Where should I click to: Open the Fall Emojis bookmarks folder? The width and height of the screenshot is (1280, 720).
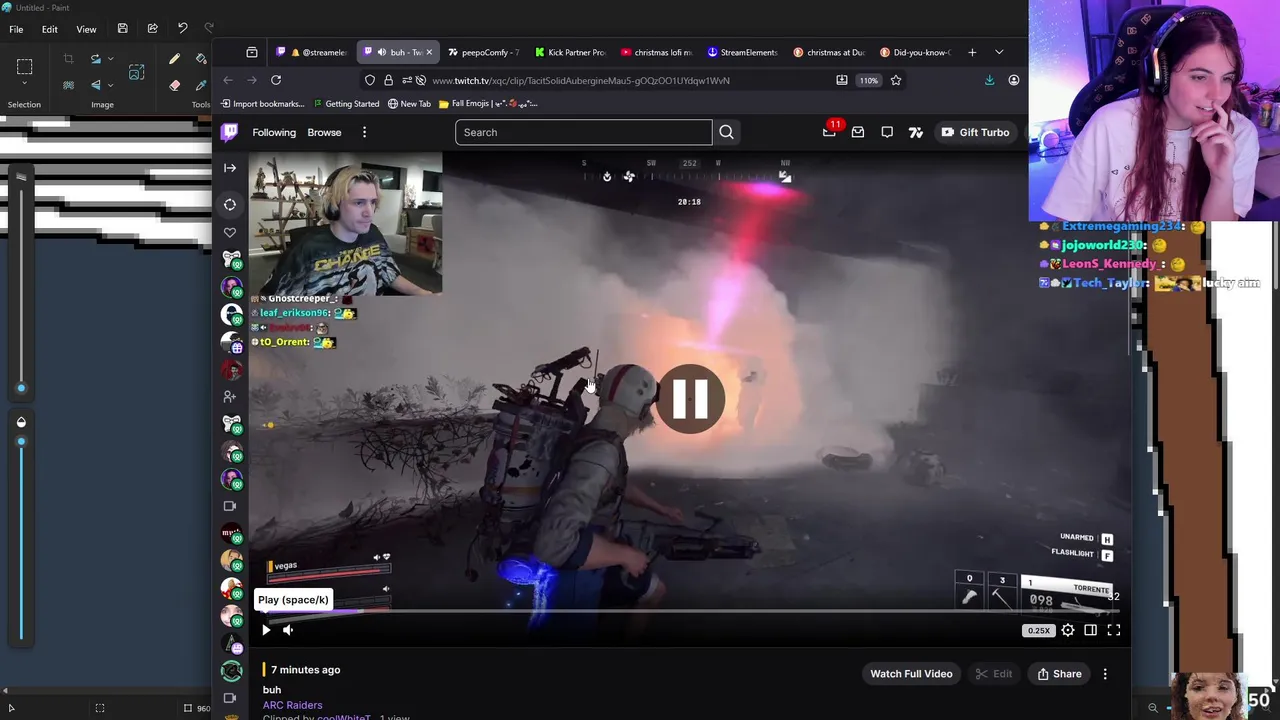pyautogui.click(x=488, y=103)
